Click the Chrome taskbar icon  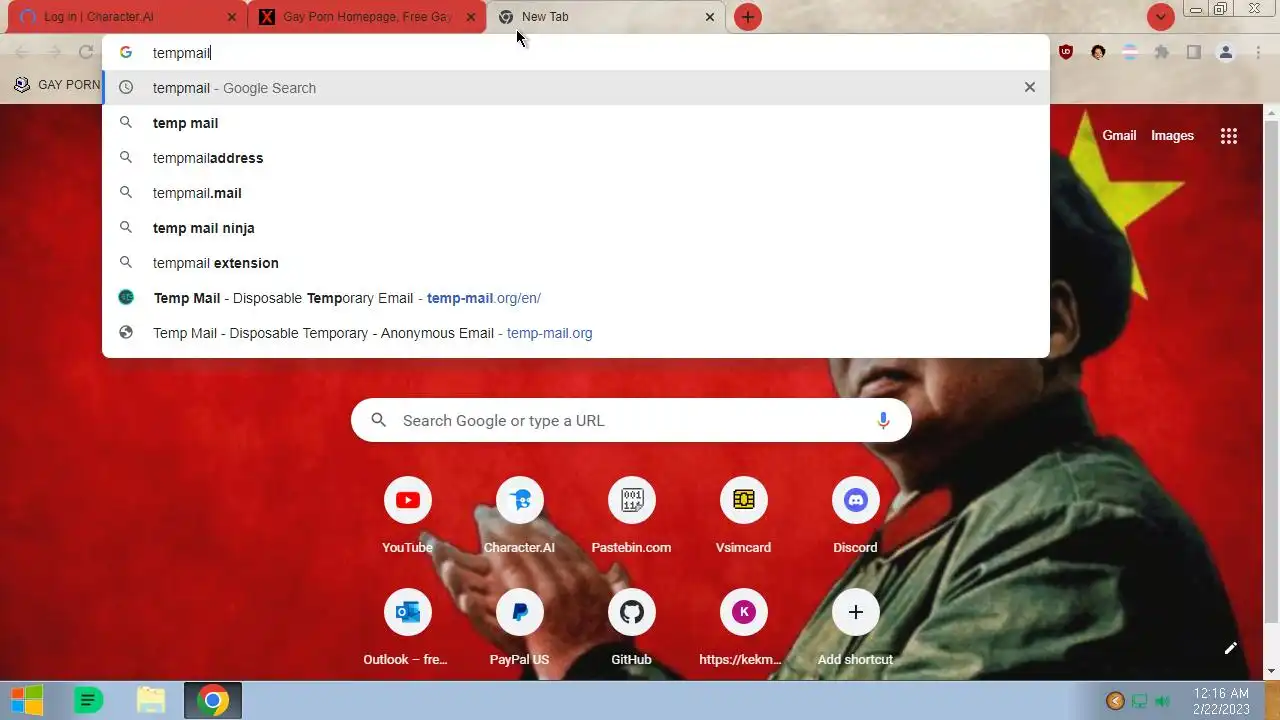point(212,700)
